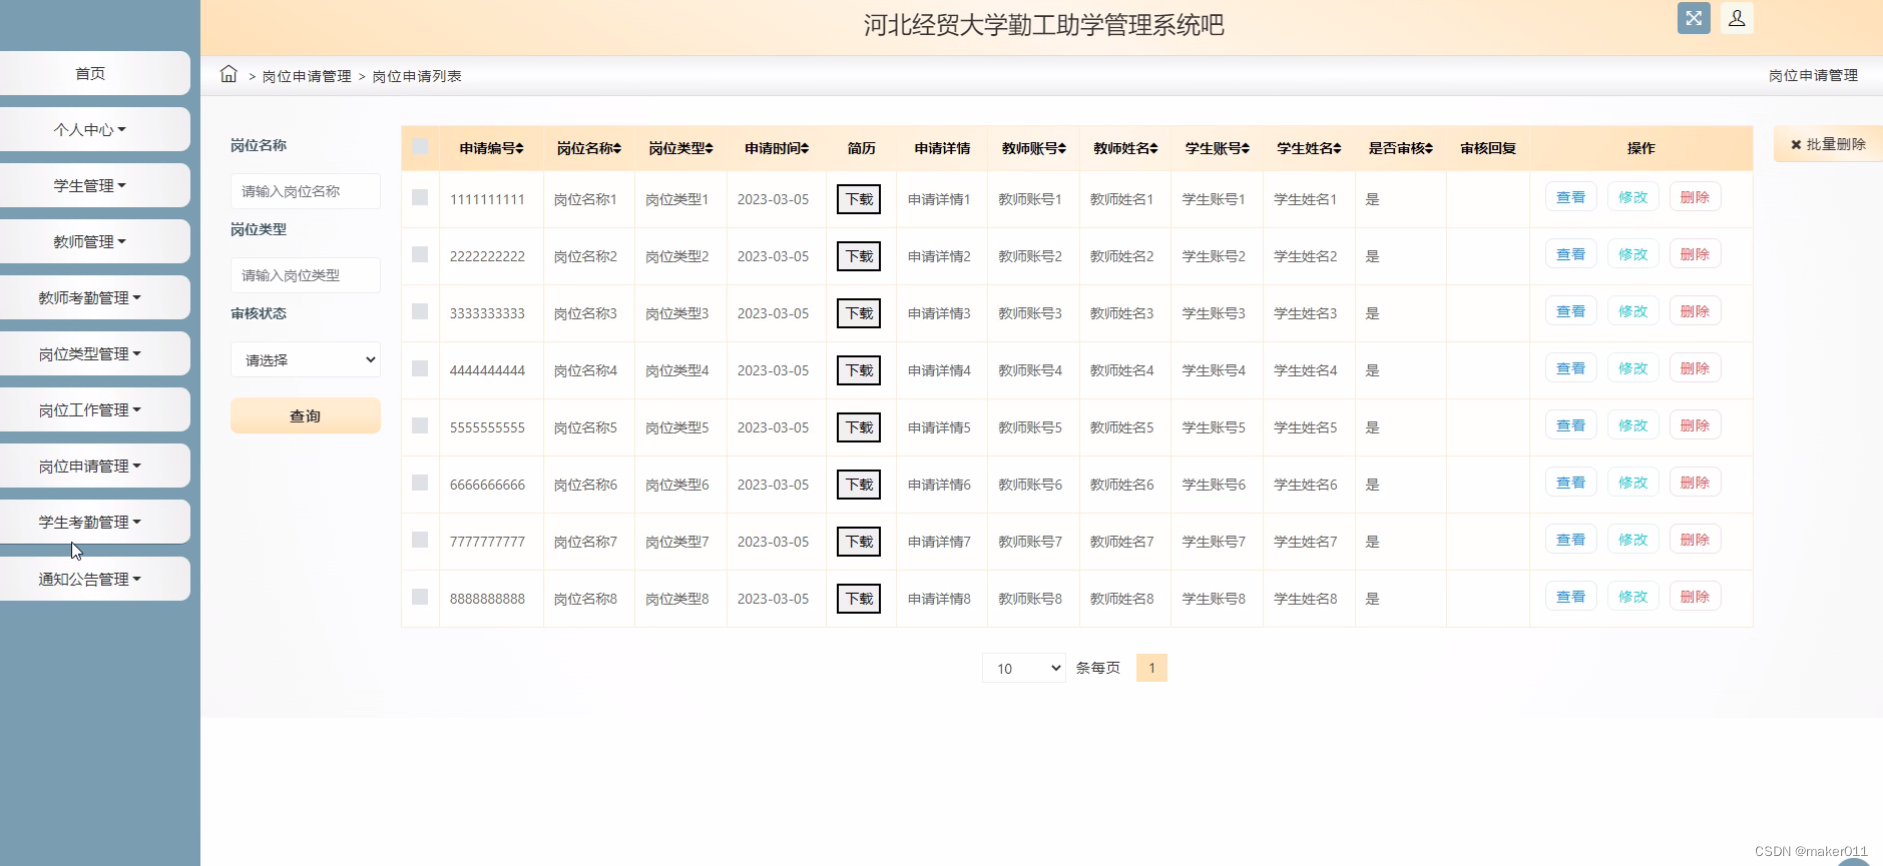The width and height of the screenshot is (1883, 866).
Task: Check the row 1111111111 checkbox
Action: pyautogui.click(x=420, y=198)
